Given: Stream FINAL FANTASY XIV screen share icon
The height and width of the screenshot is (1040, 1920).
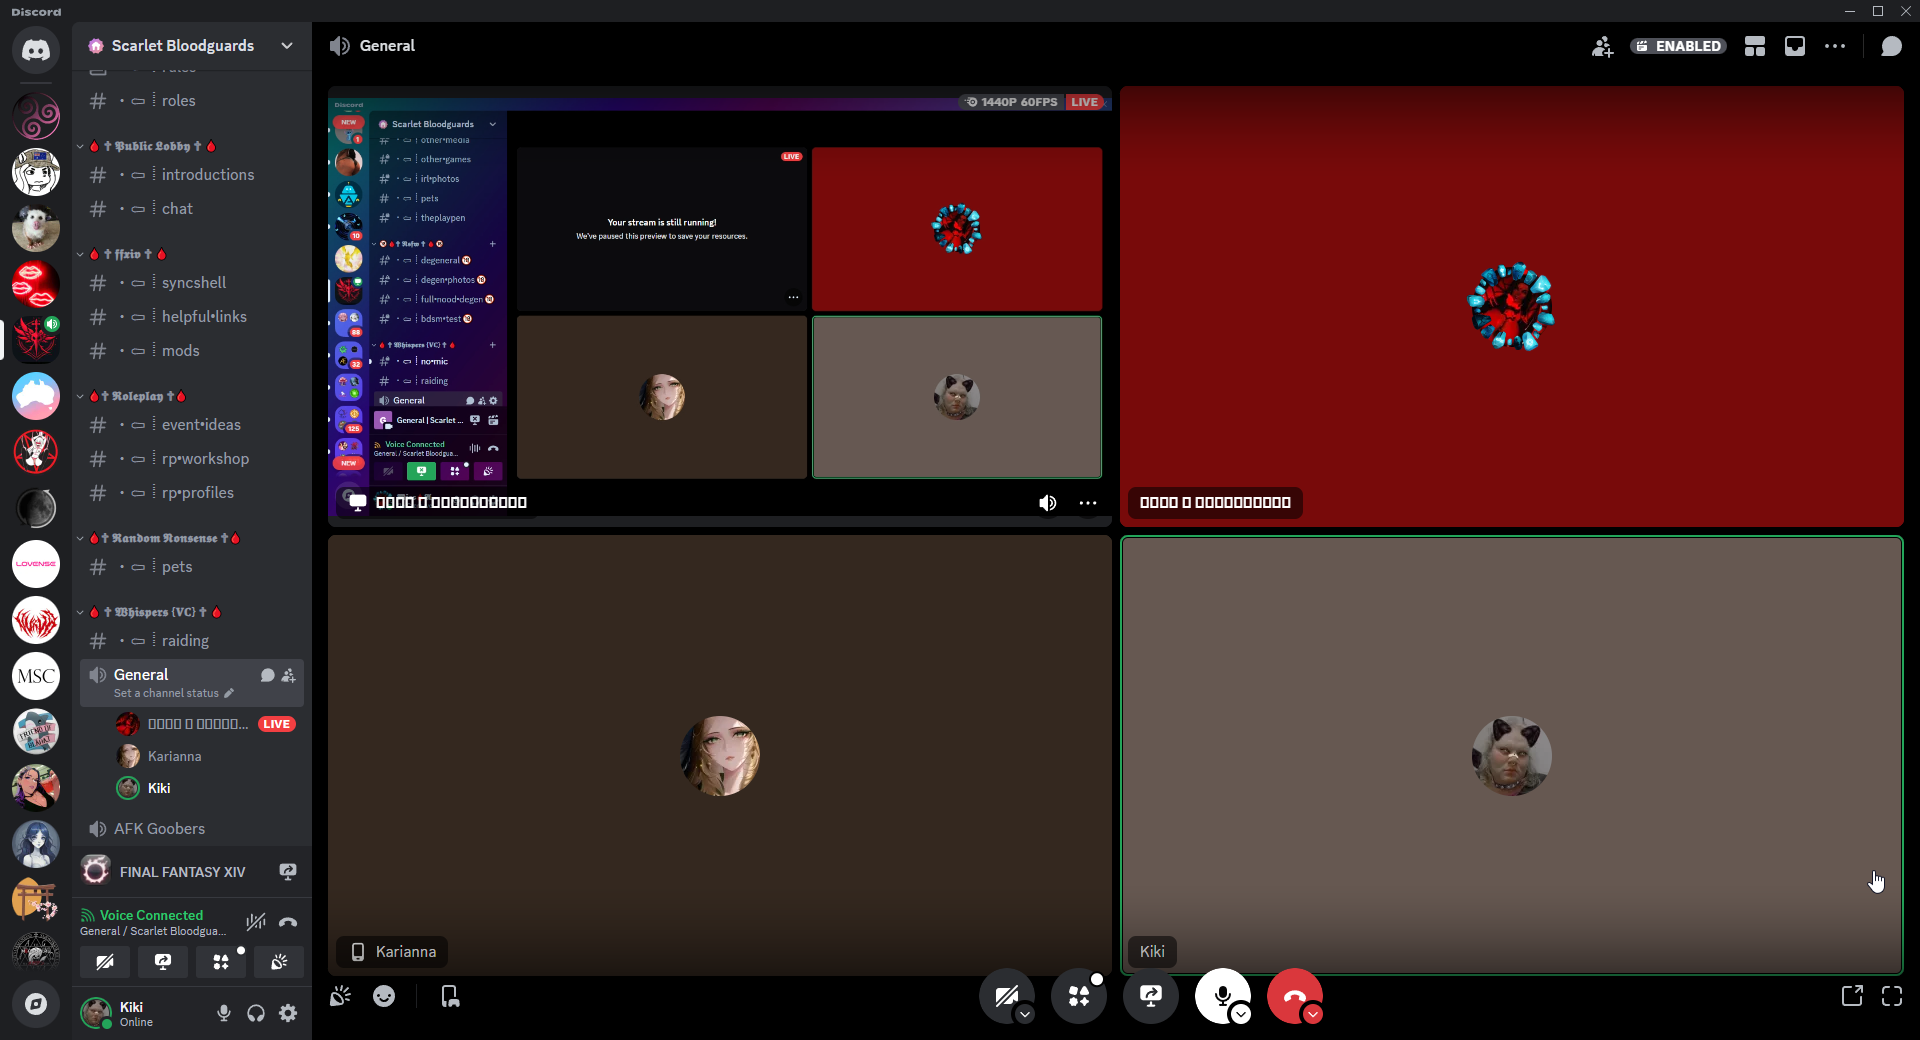Looking at the screenshot, I should [288, 872].
